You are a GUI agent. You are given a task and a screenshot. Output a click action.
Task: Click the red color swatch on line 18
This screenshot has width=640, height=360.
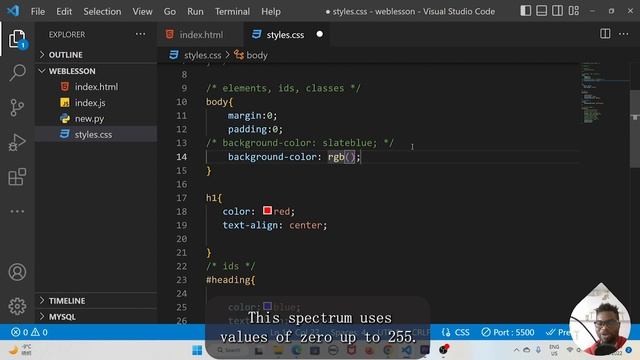pyautogui.click(x=267, y=211)
